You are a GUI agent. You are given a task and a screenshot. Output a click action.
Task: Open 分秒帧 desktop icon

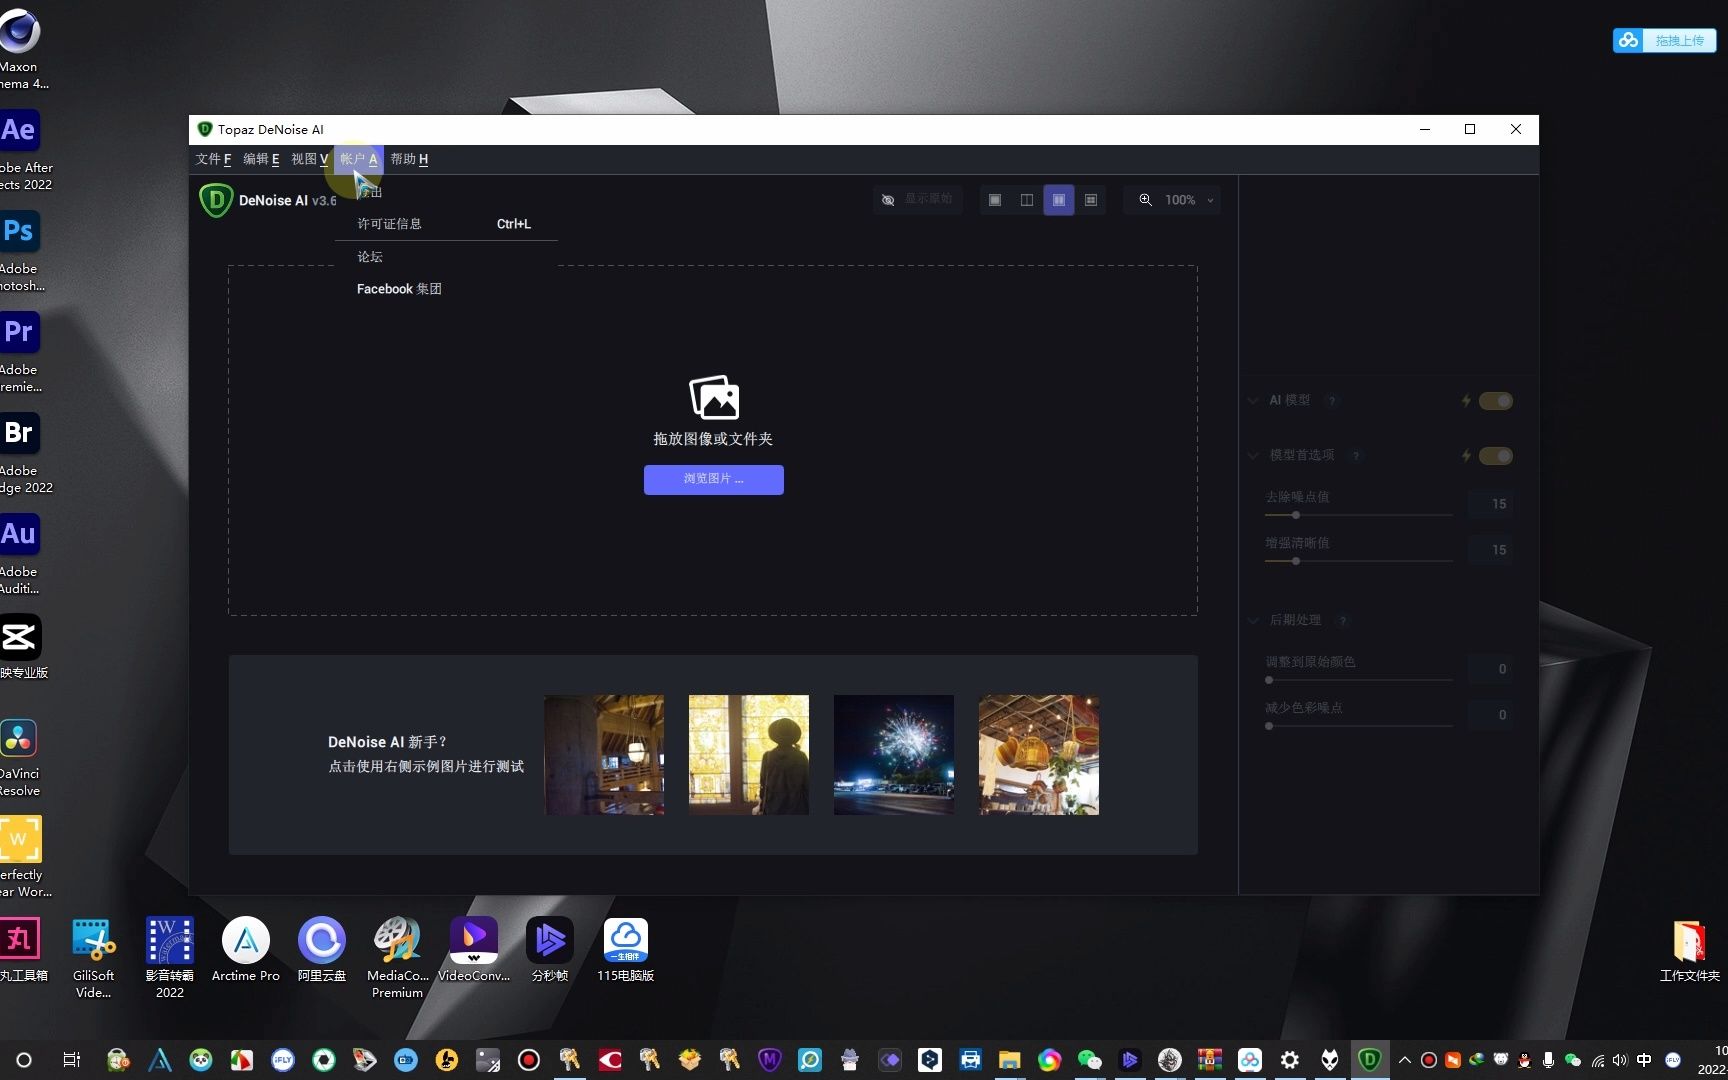550,950
